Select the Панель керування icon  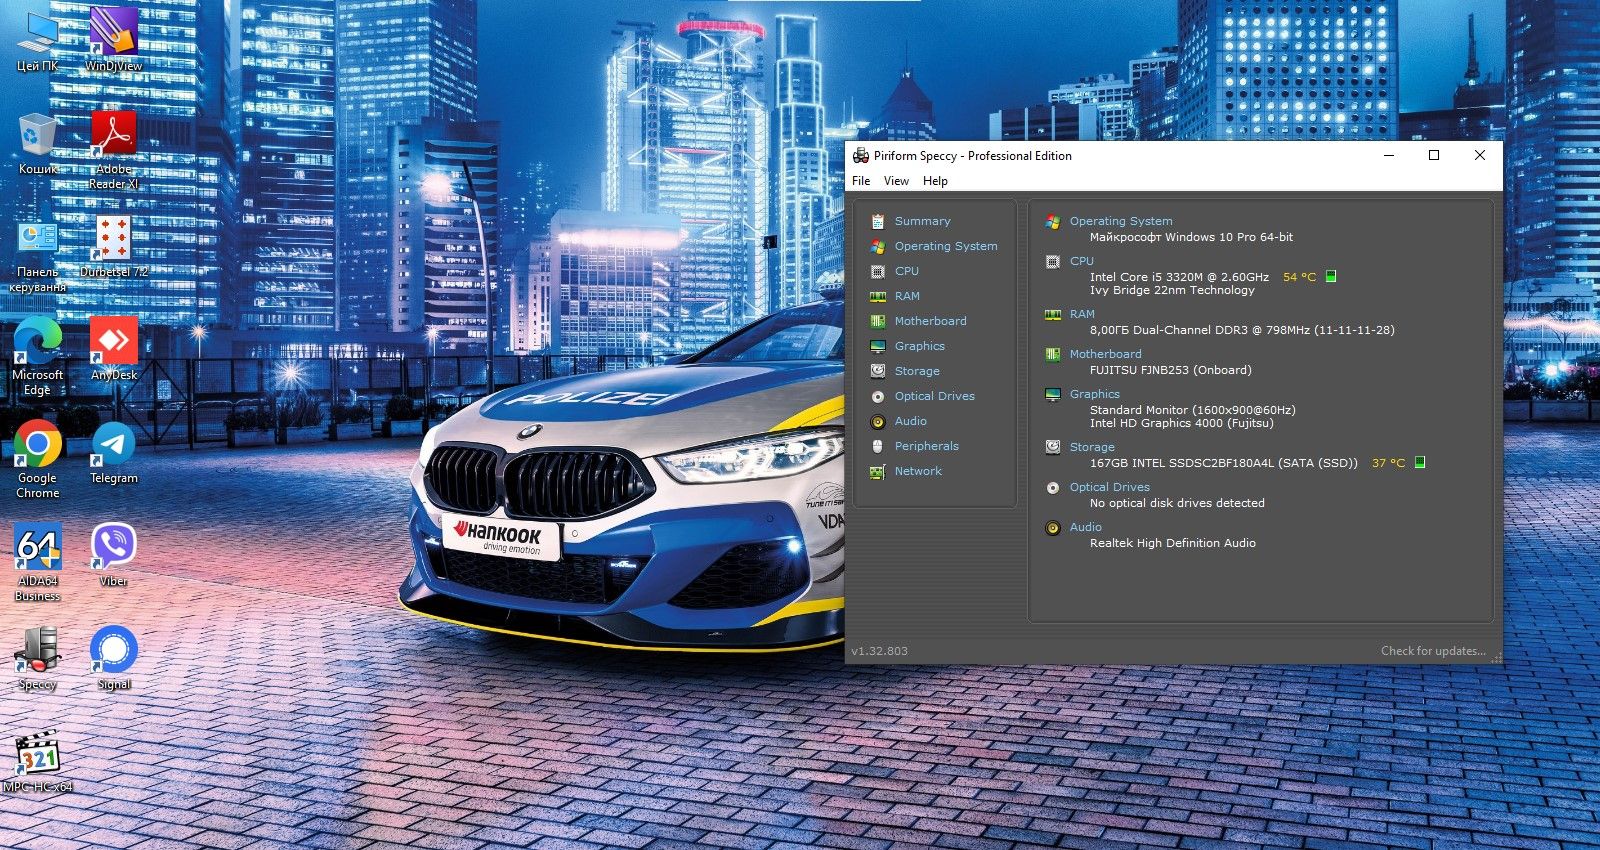[x=38, y=254]
